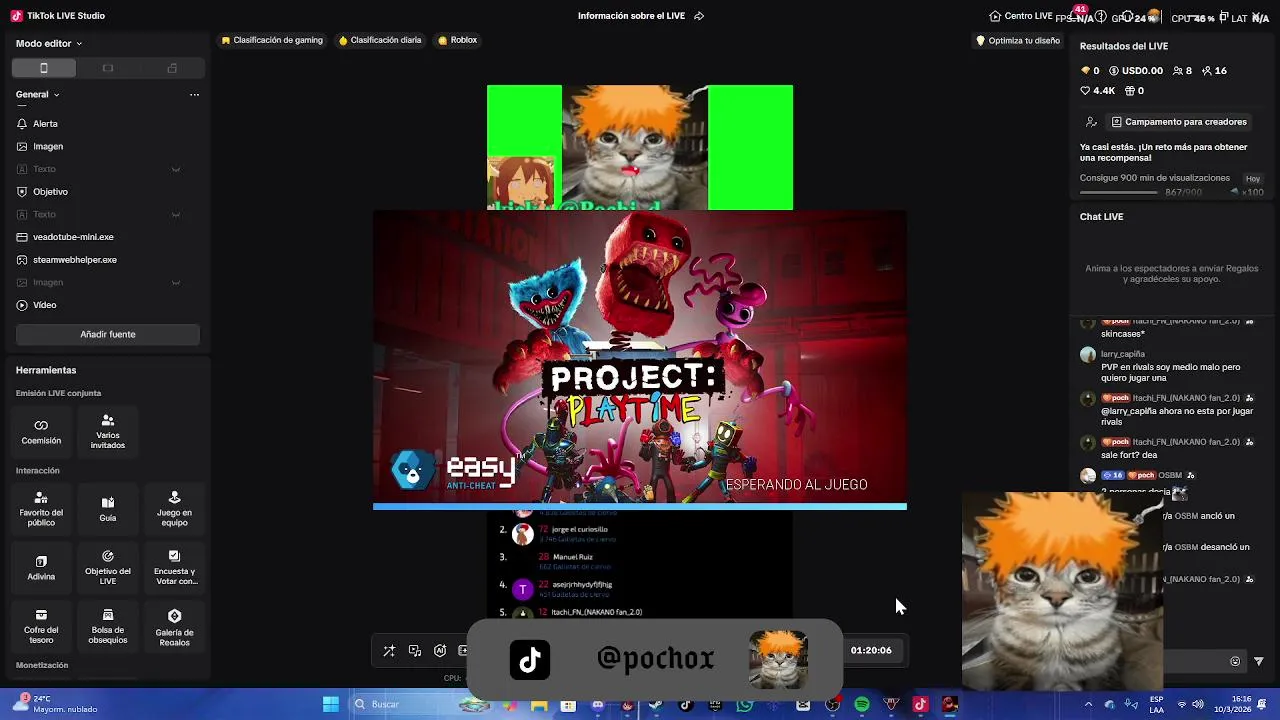Click the Añadir fuente button

click(108, 334)
